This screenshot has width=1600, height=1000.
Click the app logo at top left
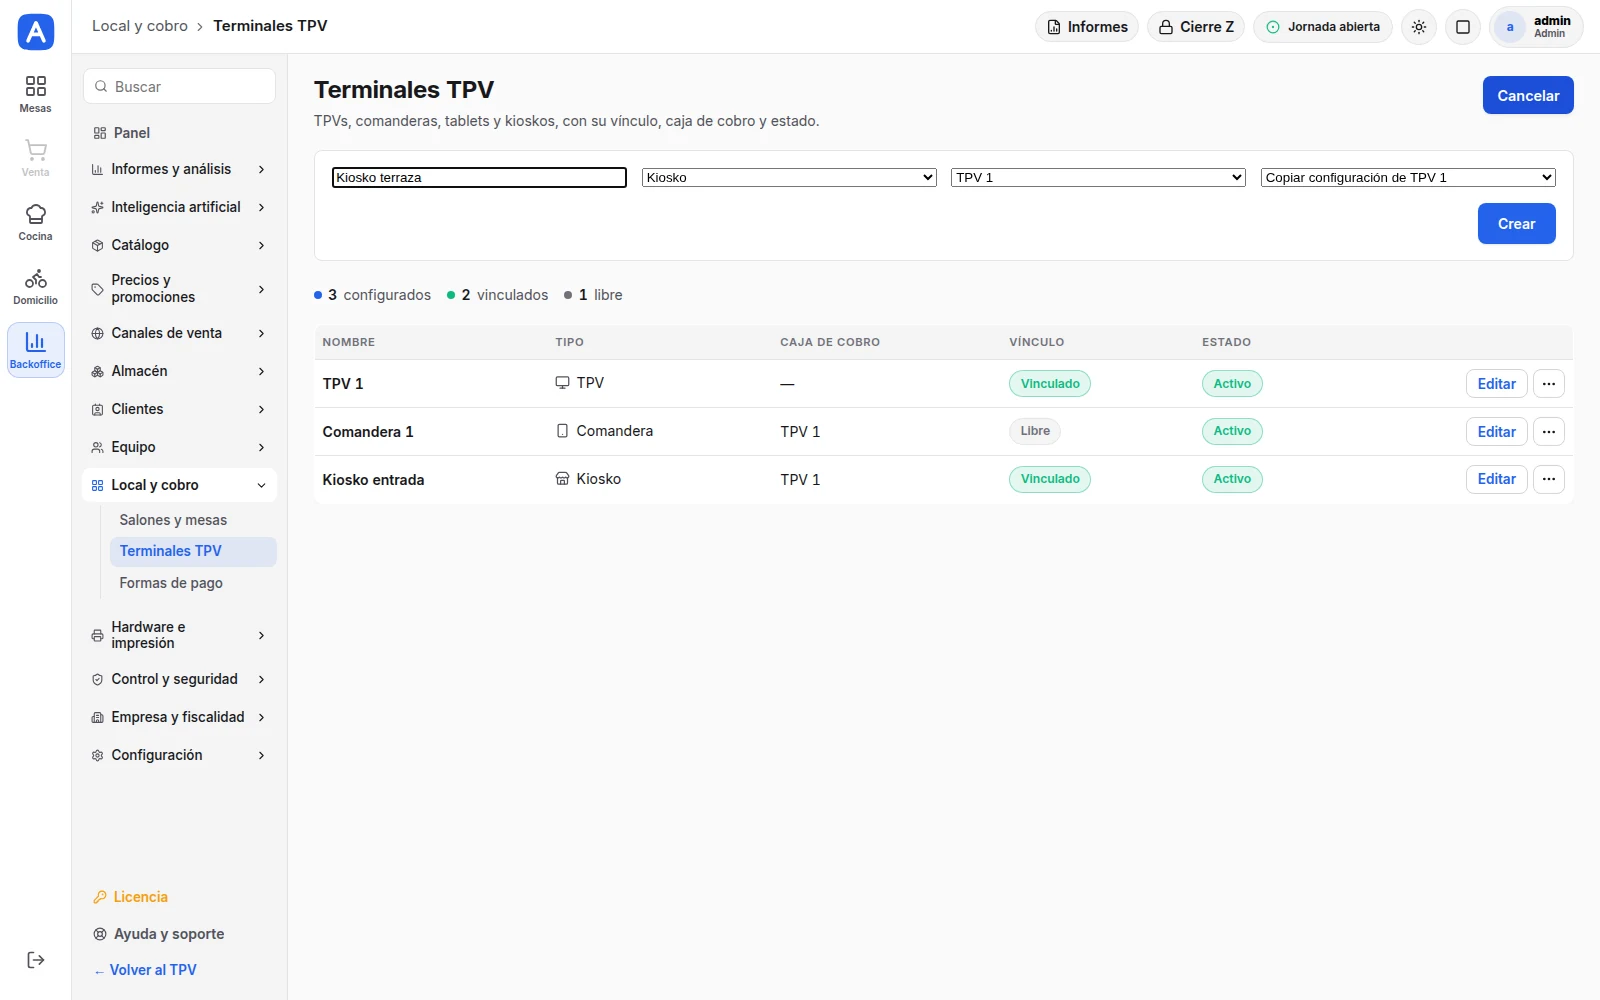[x=36, y=32]
